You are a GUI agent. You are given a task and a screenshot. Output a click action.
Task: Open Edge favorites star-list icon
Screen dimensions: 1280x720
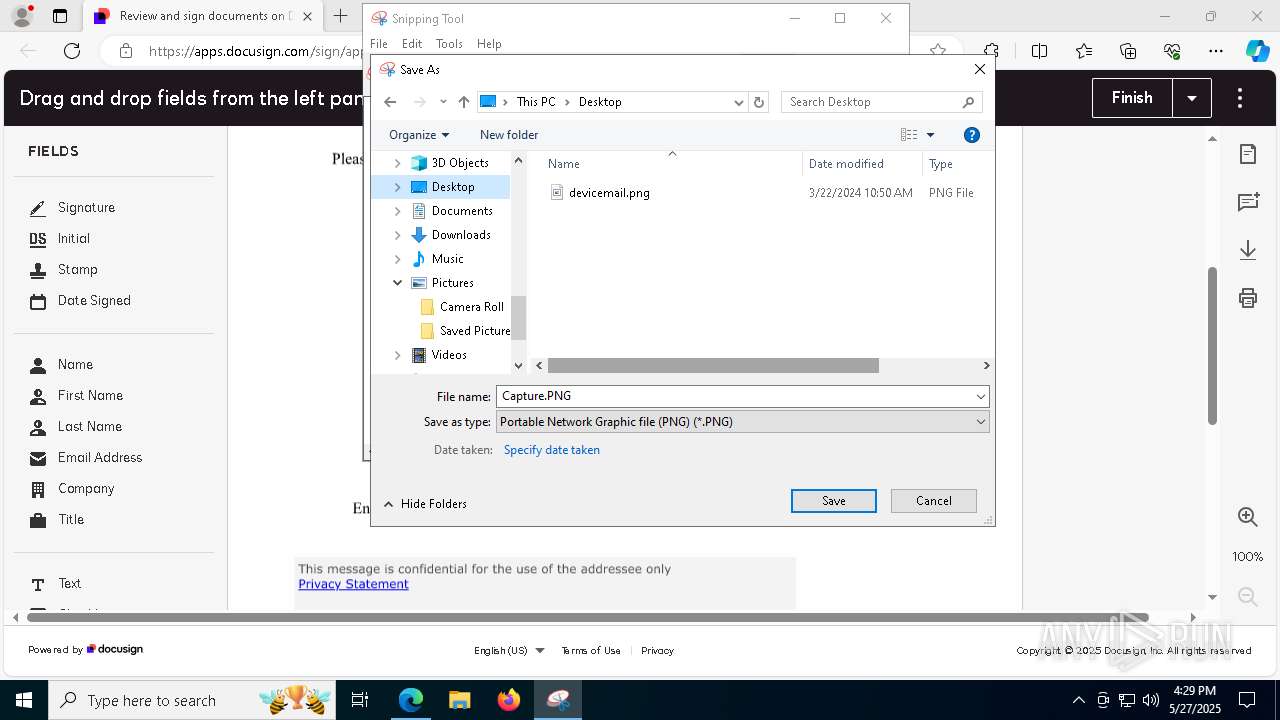[1084, 51]
